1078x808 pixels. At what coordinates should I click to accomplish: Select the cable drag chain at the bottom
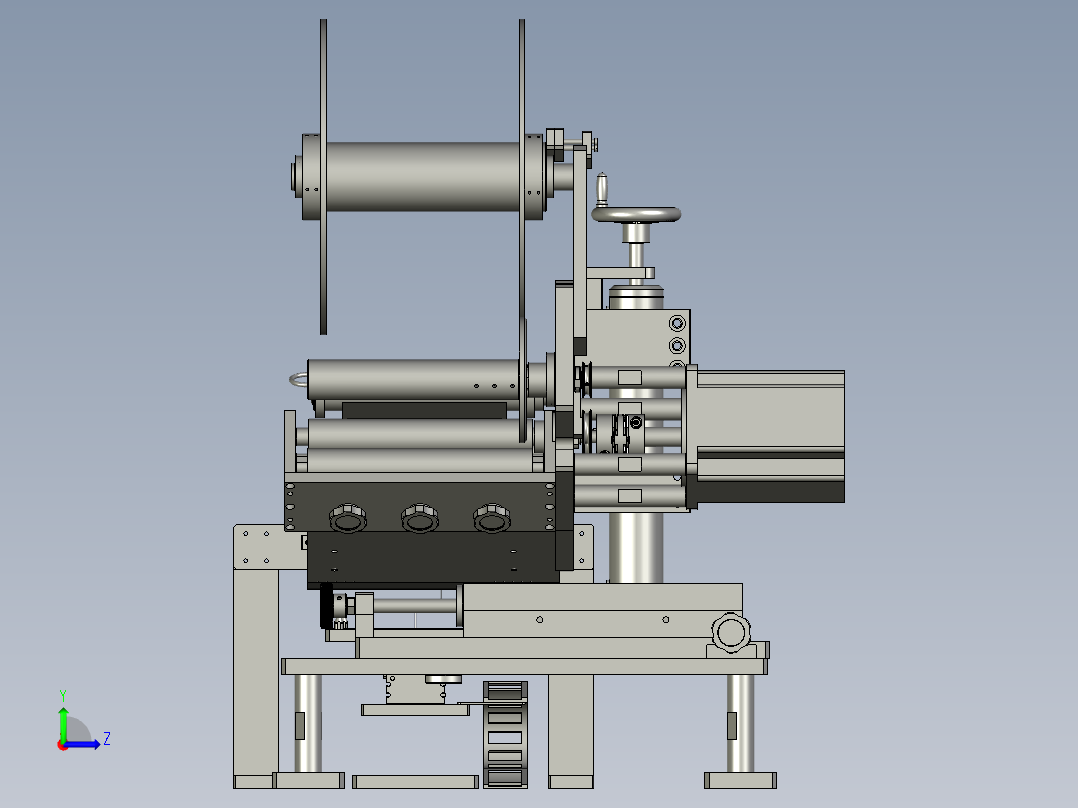(x=505, y=734)
